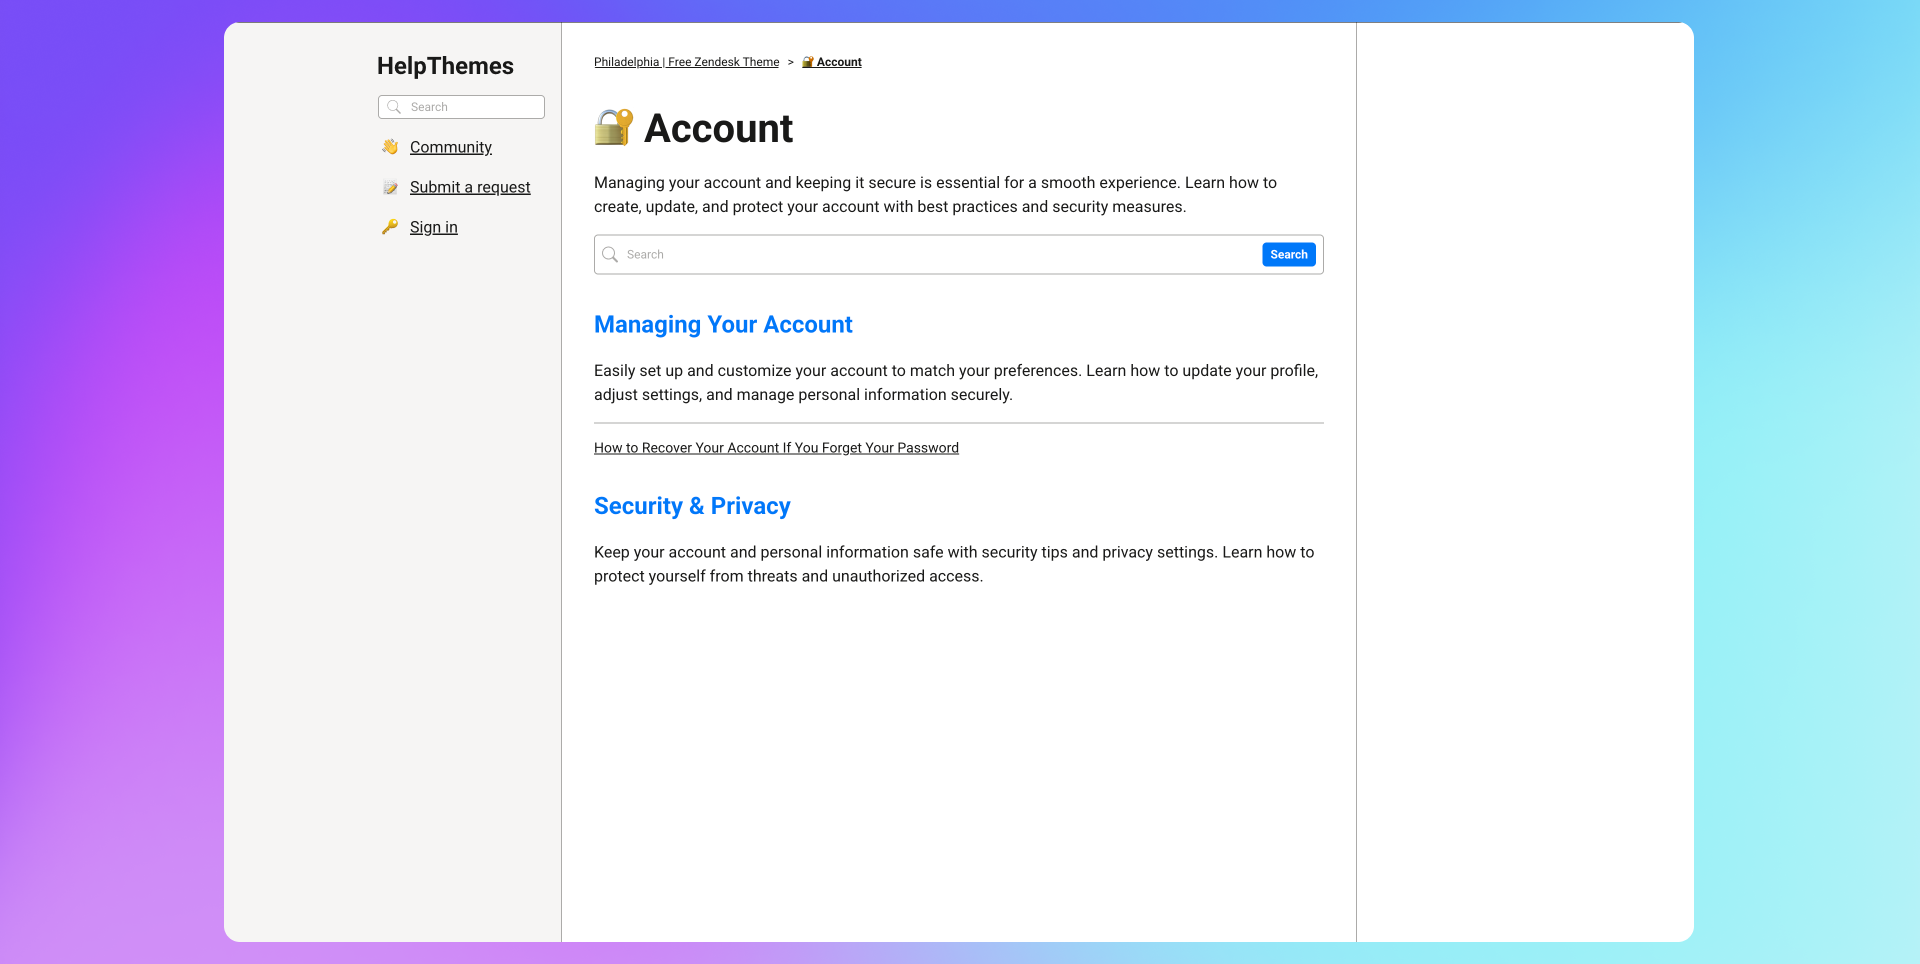
Task: Select the Account breadcrumb link
Action: [839, 62]
